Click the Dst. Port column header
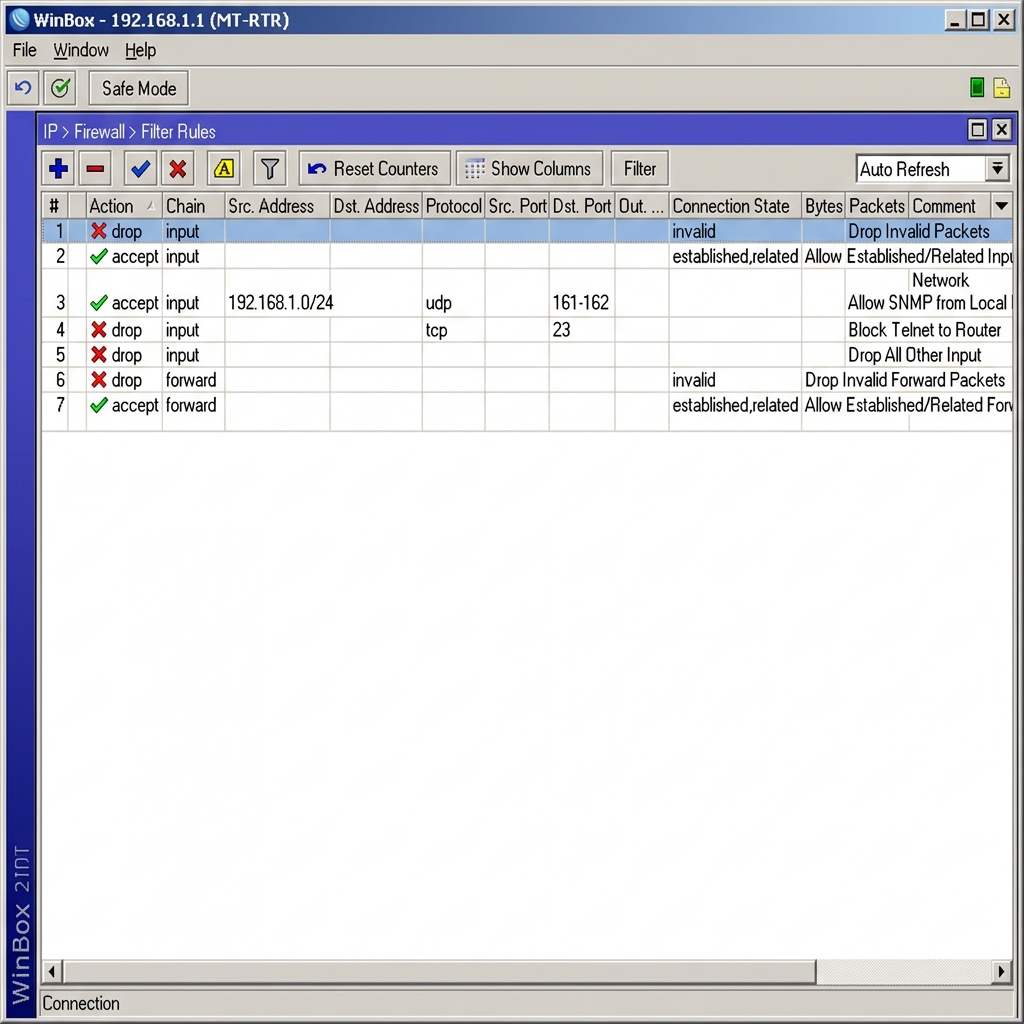1024x1024 pixels. tap(582, 206)
